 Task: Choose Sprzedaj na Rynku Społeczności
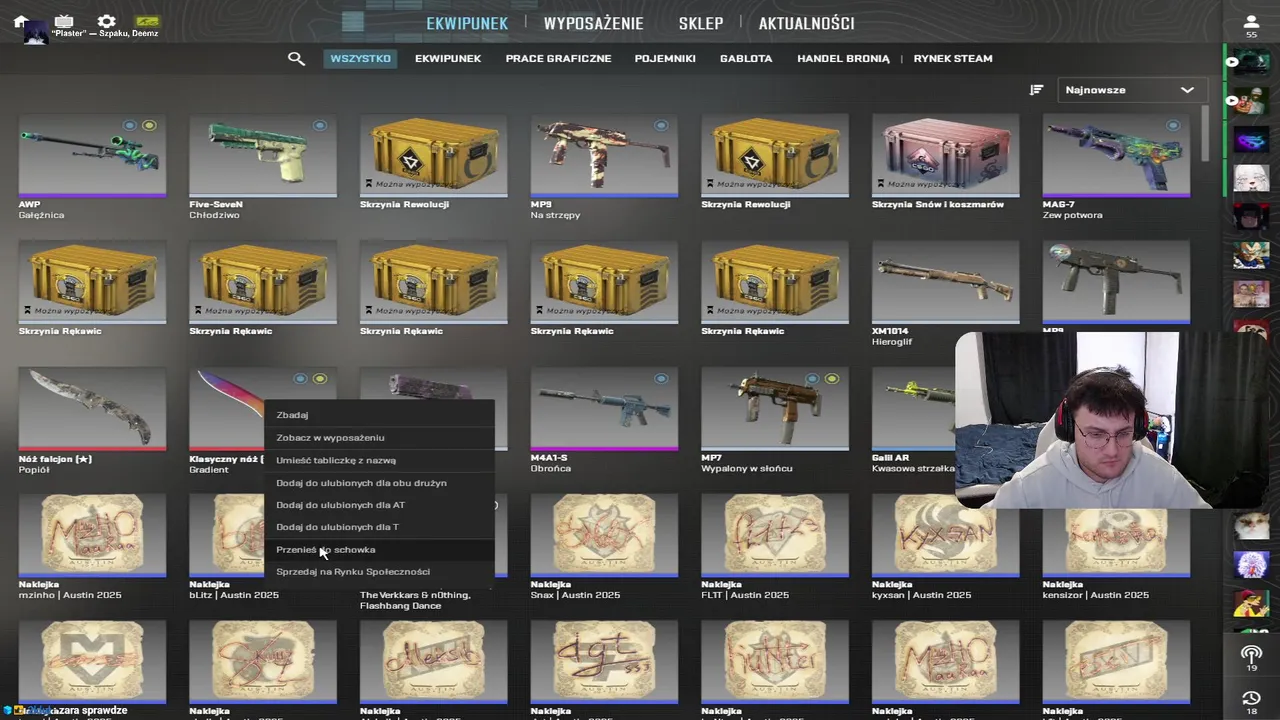point(379,572)
